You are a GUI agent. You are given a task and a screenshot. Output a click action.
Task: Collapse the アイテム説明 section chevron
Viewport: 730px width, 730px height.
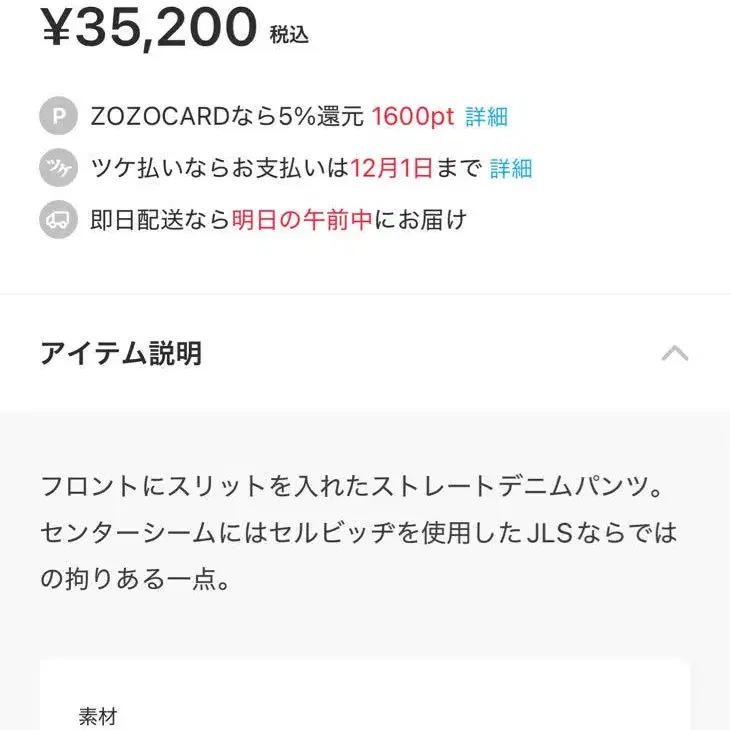tap(675, 353)
